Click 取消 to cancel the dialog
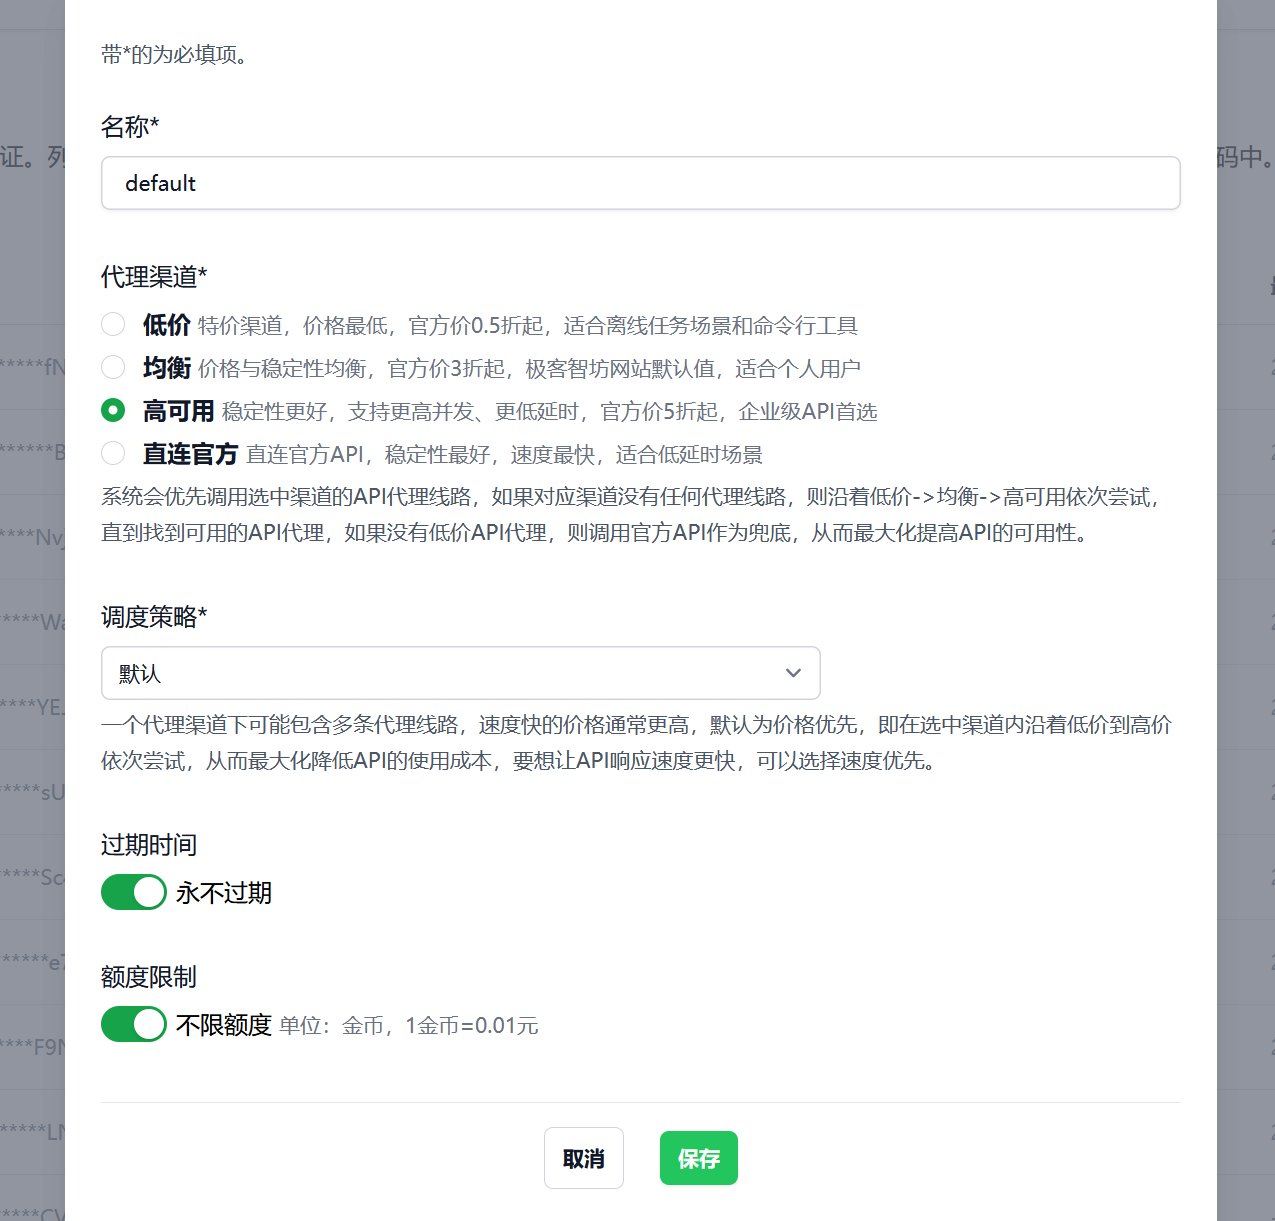Viewport: 1275px width, 1221px height. click(583, 1157)
